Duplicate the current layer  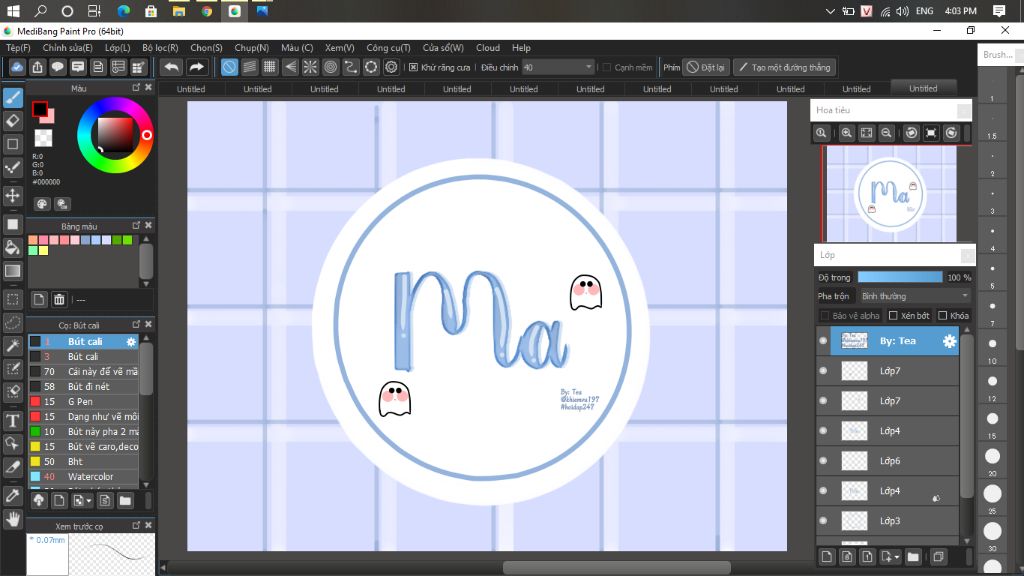pos(938,557)
